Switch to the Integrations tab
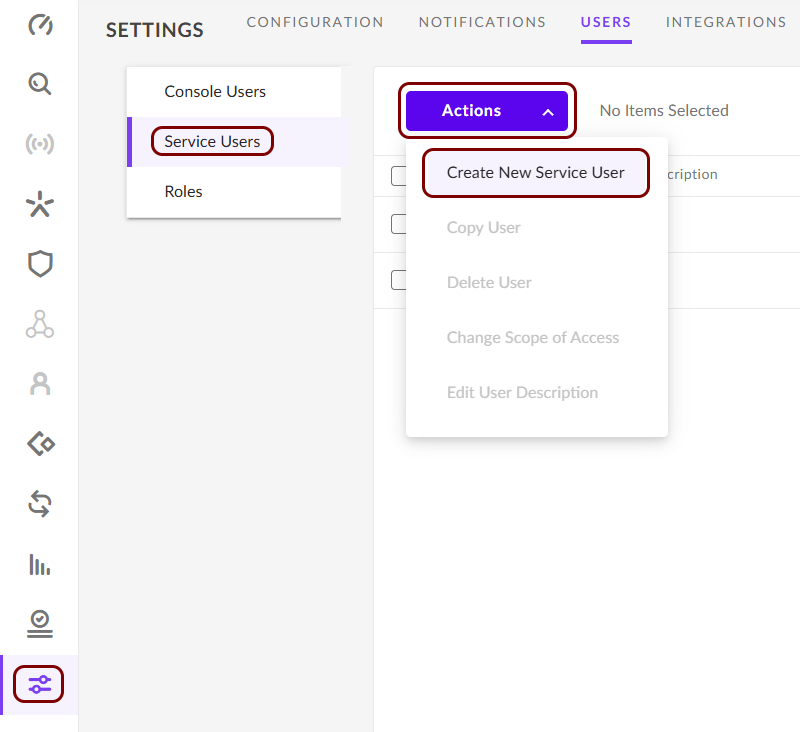The height and width of the screenshot is (732, 800). coord(726,22)
